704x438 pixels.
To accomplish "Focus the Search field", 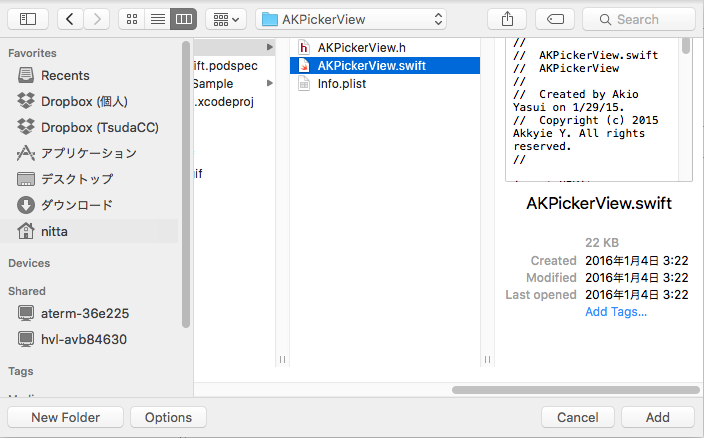I will 638,19.
